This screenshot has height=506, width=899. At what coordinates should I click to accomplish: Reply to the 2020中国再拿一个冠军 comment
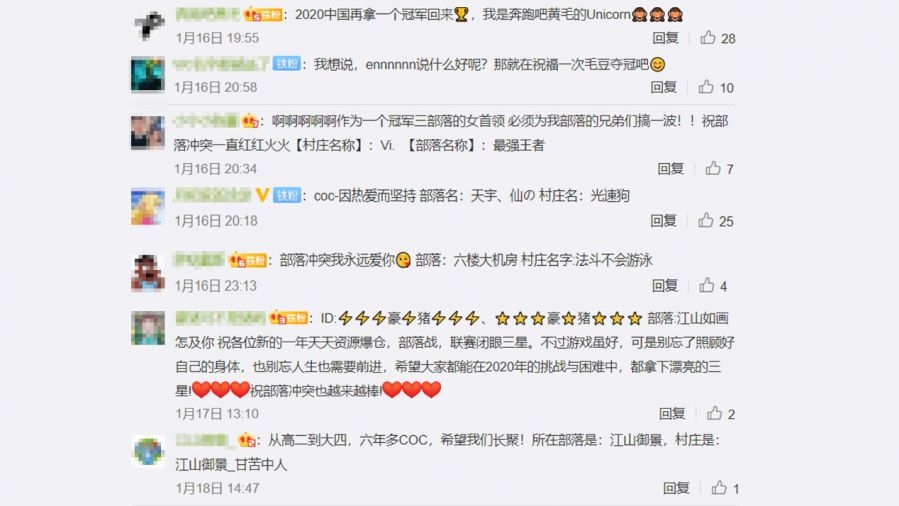tap(666, 38)
